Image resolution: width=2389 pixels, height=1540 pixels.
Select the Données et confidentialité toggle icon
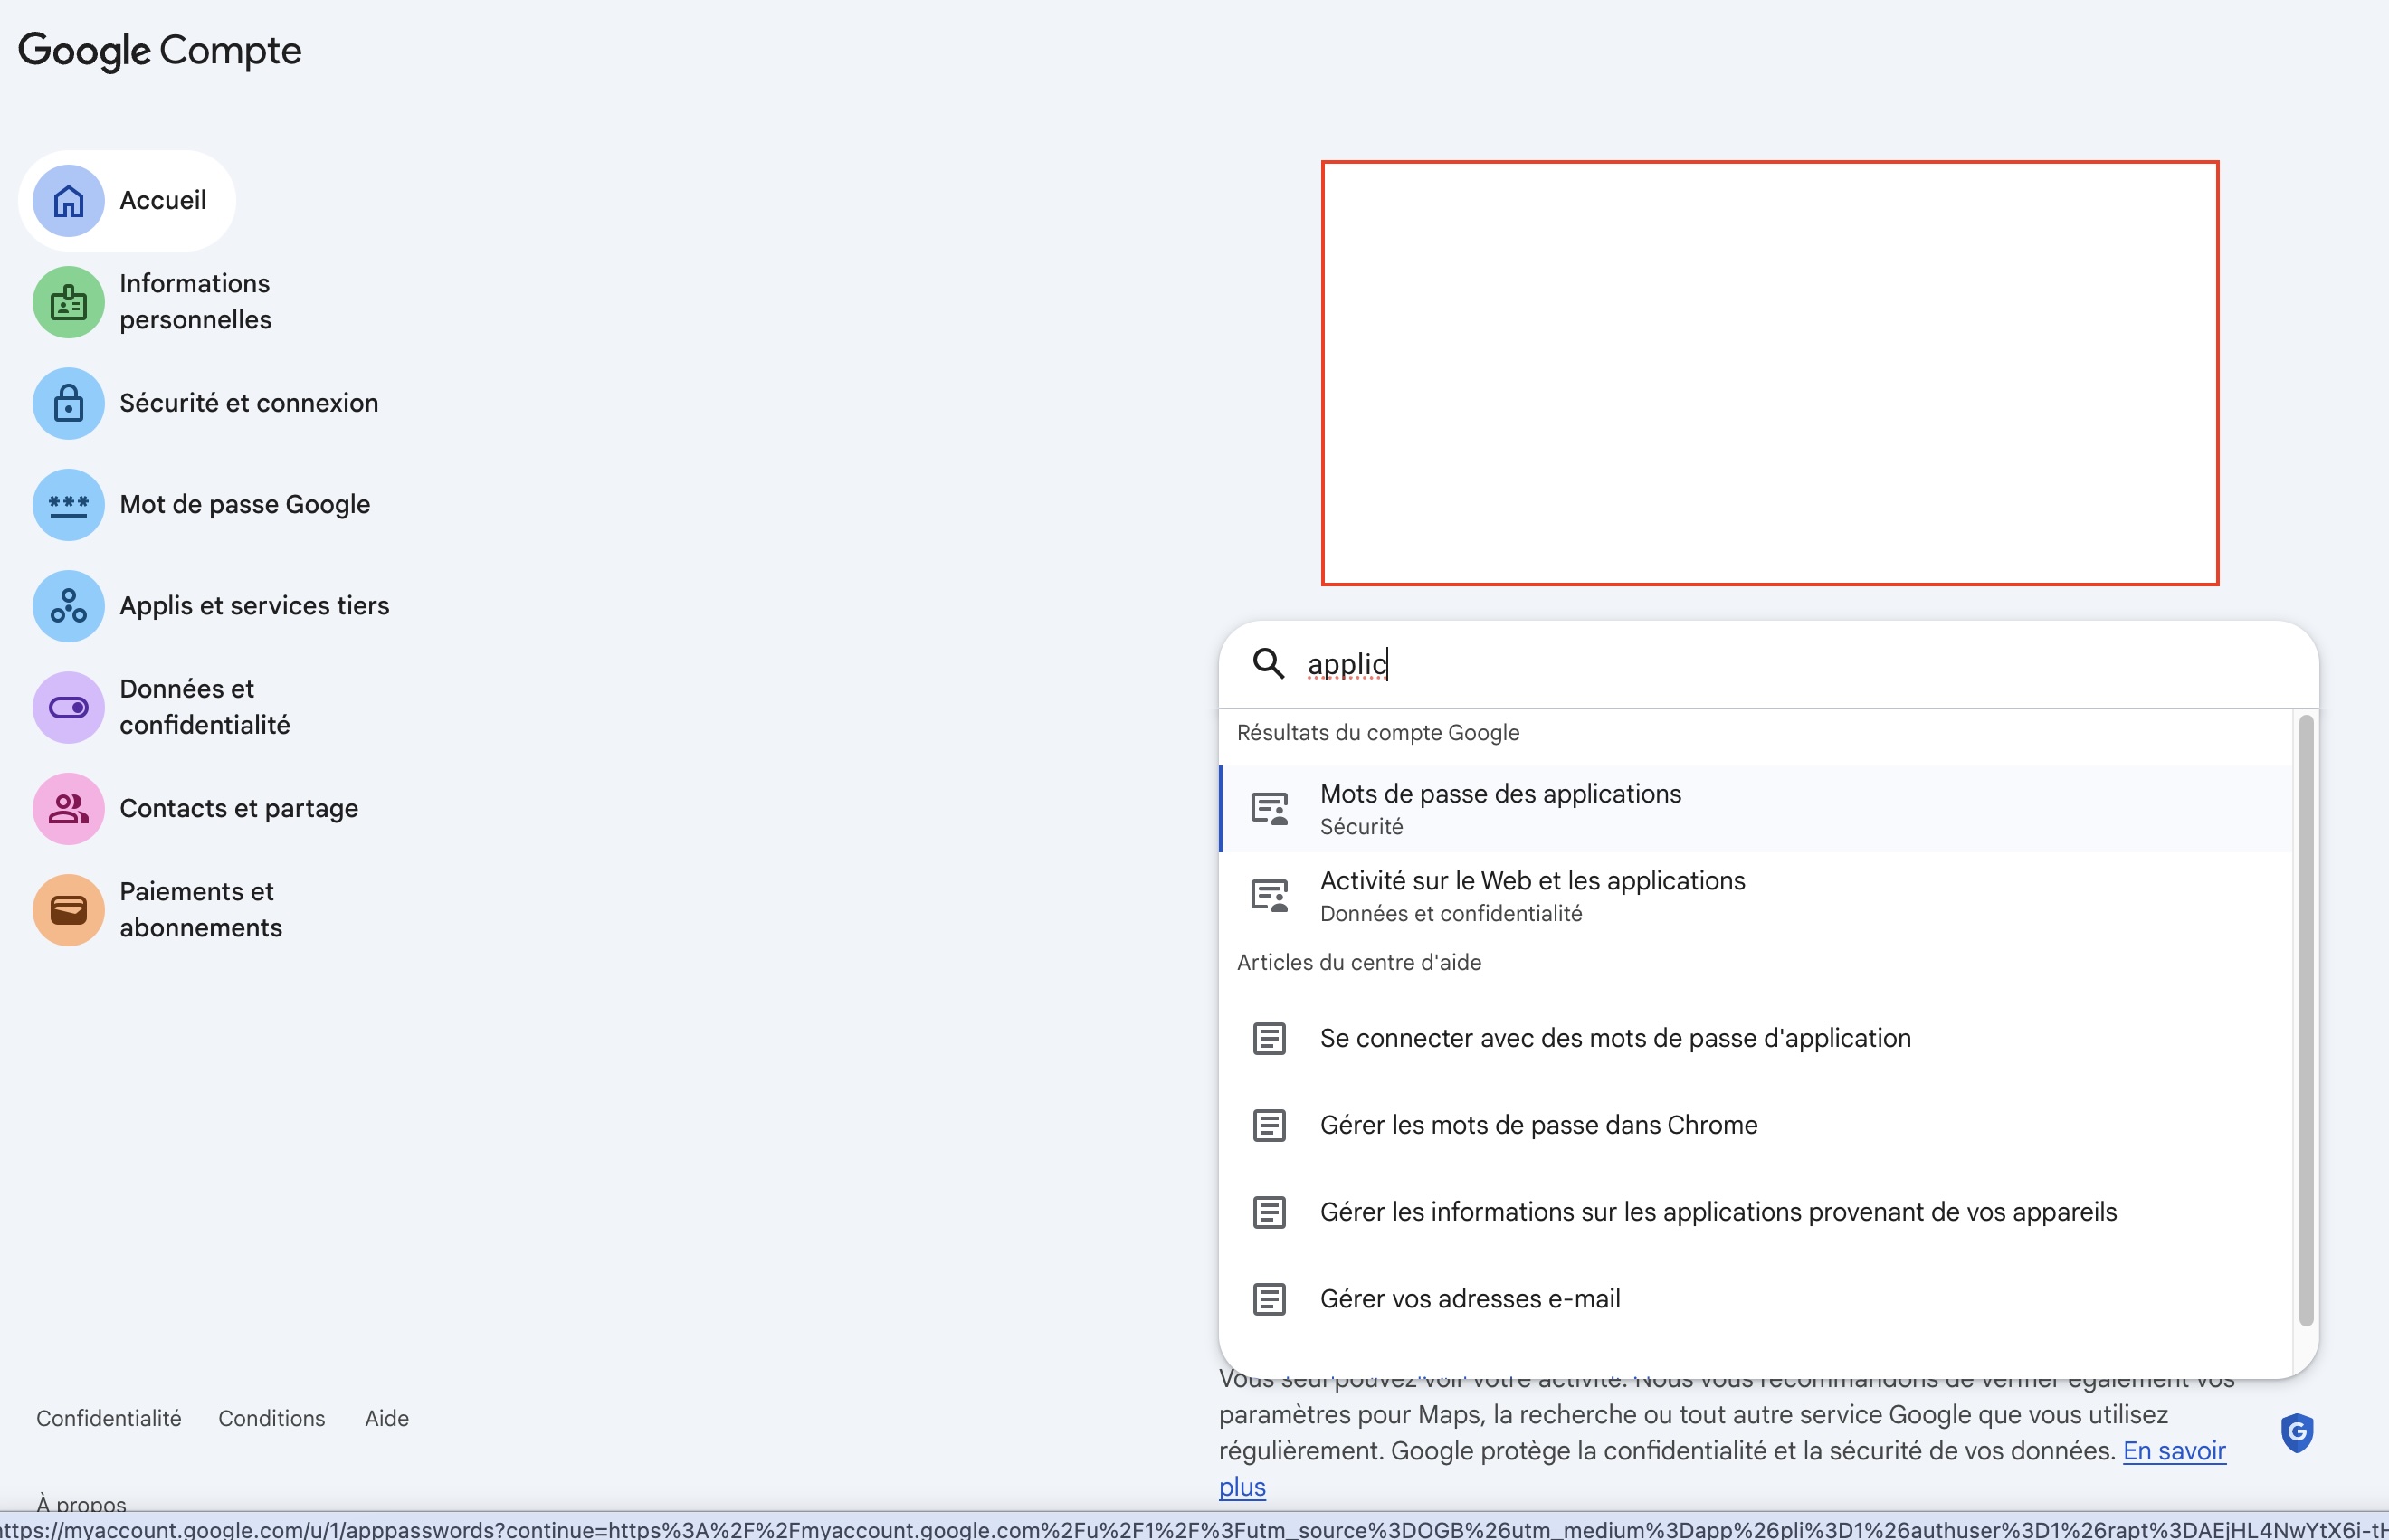point(67,707)
